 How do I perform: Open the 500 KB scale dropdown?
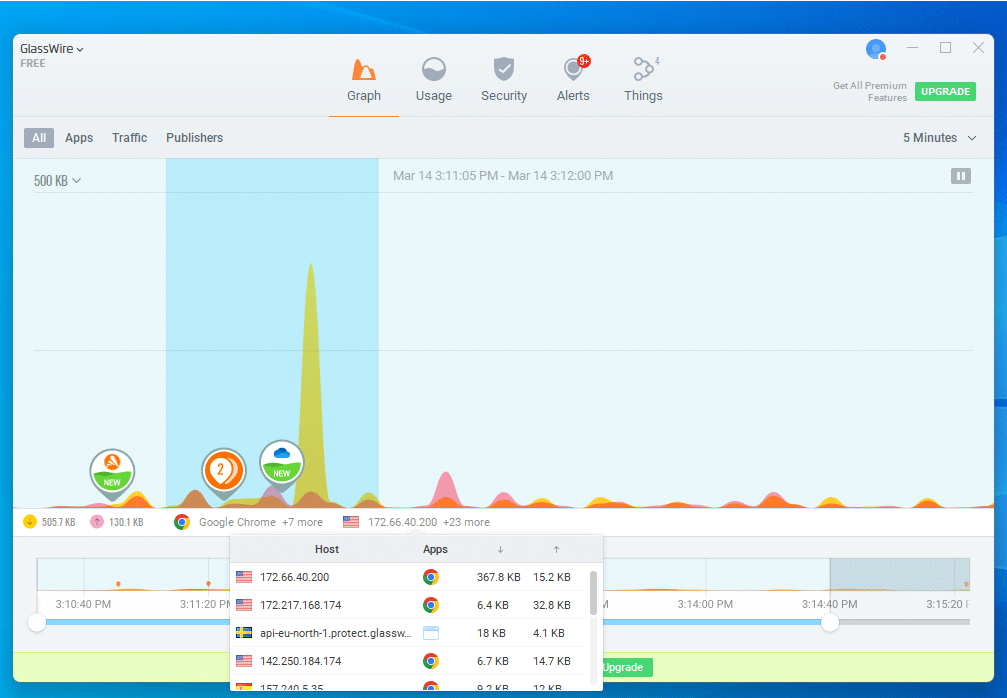click(57, 180)
